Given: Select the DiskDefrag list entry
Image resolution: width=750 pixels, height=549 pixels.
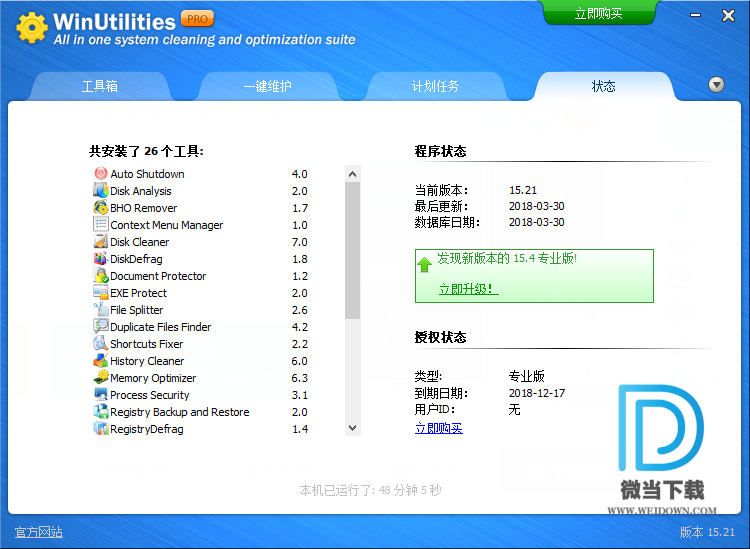Looking at the screenshot, I should (x=201, y=259).
